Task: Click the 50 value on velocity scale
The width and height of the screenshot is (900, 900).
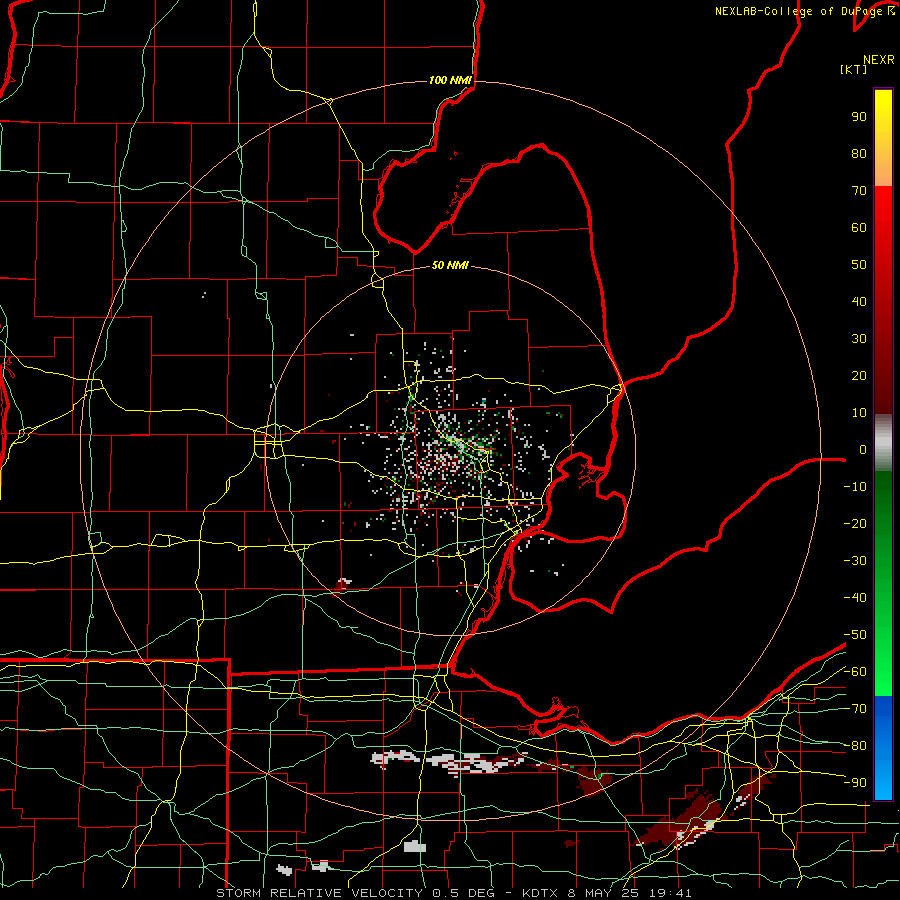Action: point(859,265)
